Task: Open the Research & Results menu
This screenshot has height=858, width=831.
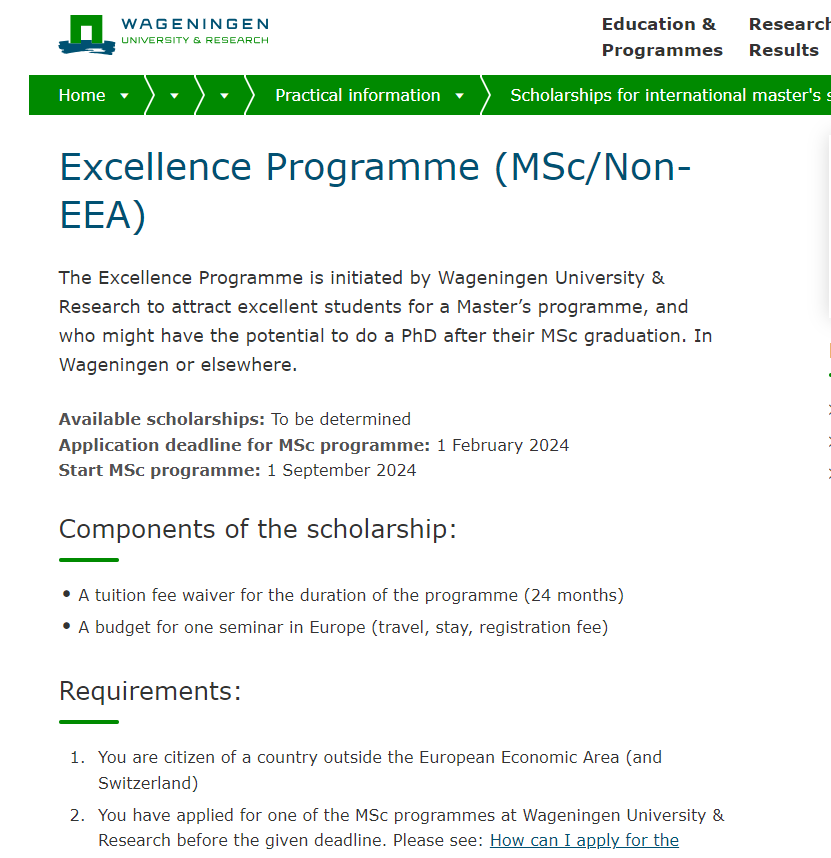Action: [x=789, y=37]
